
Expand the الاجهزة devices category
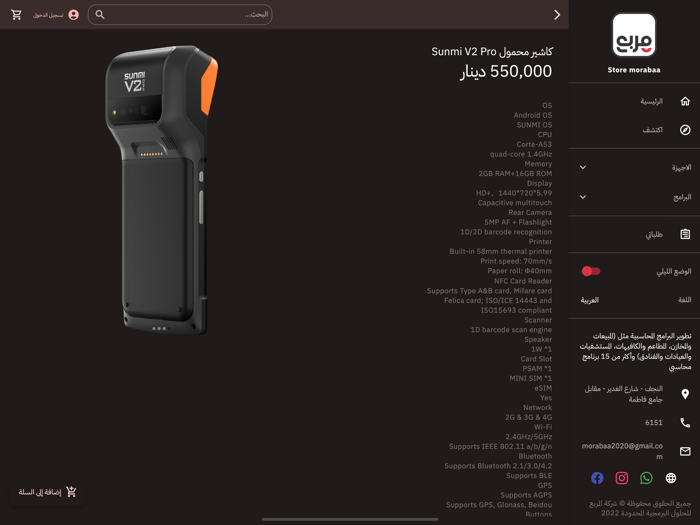pyautogui.click(x=583, y=167)
